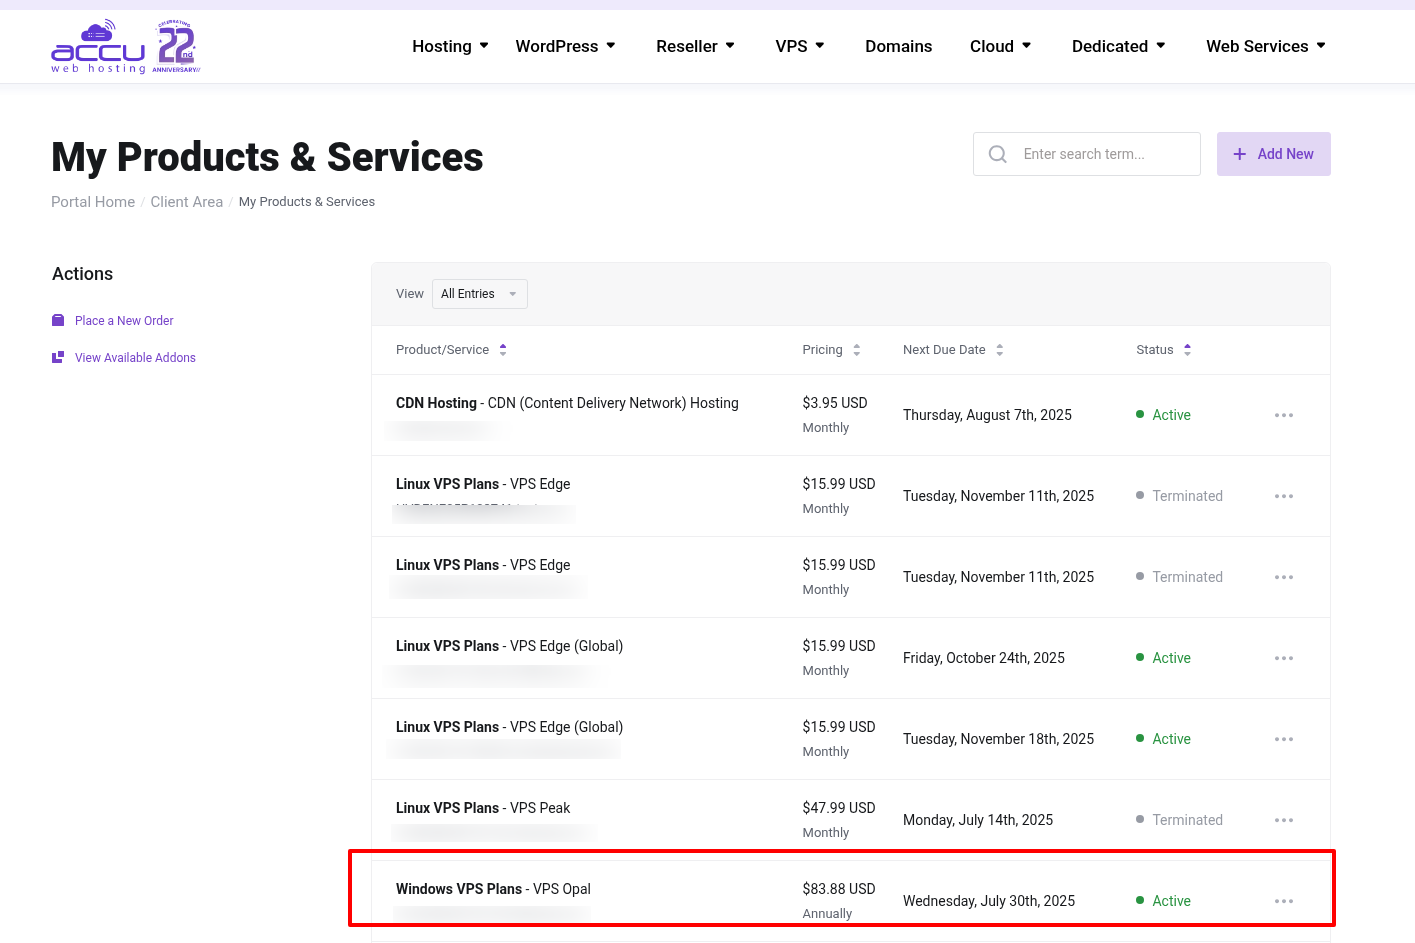1415x943 pixels.
Task: Go to Portal Home breadcrumb
Action: [93, 202]
